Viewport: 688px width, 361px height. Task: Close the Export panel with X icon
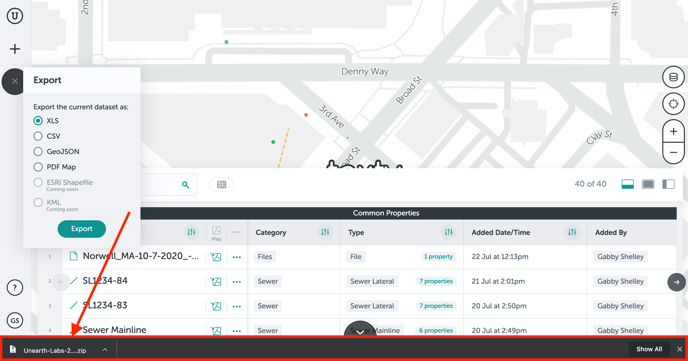click(x=14, y=81)
